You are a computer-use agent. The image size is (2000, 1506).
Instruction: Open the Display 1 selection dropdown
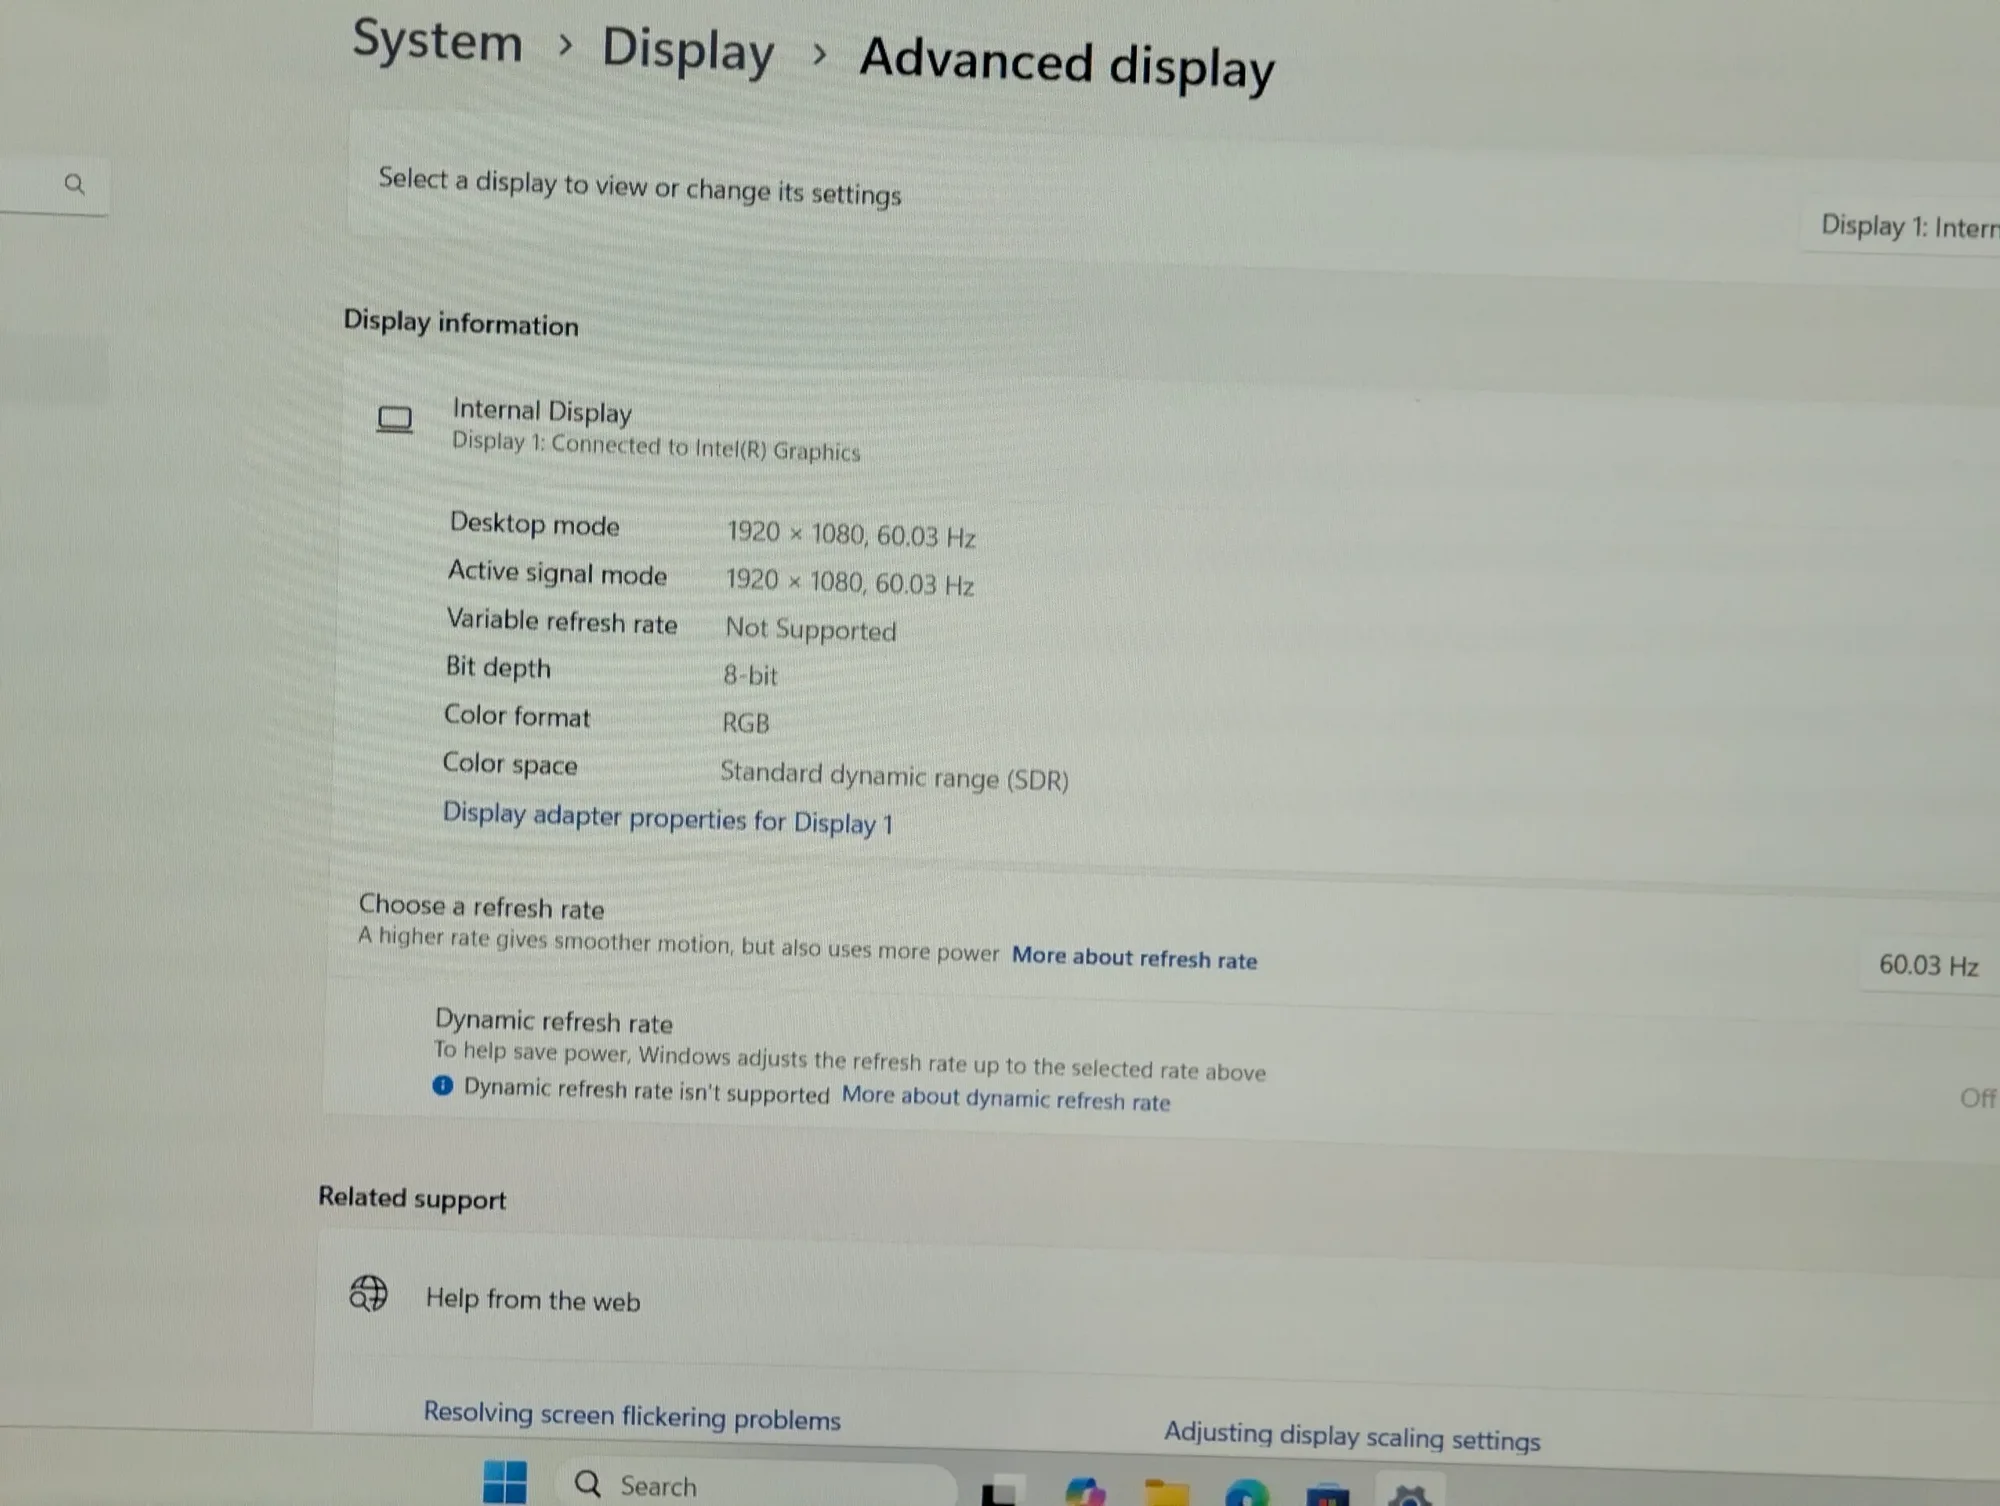1900,226
